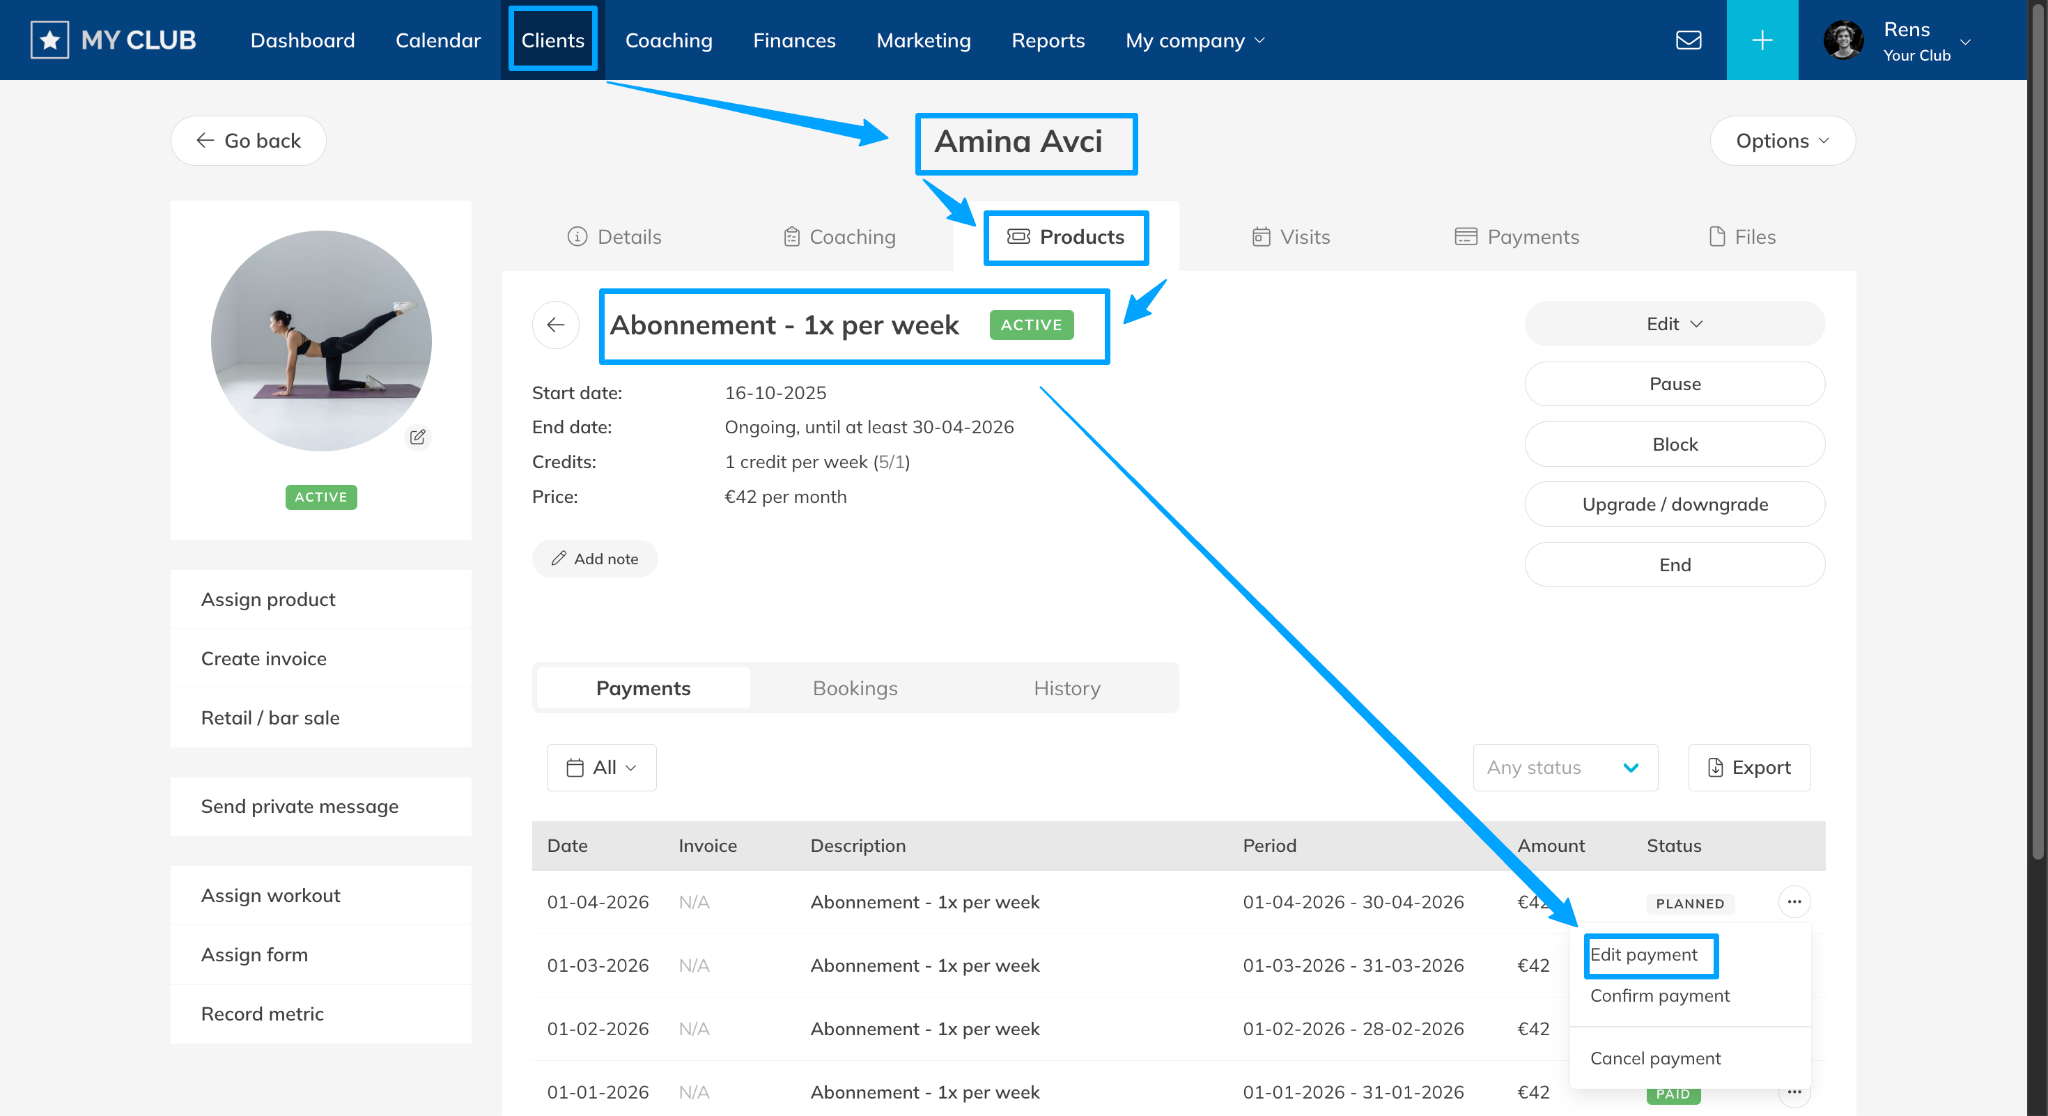Open the Visits tab
2048x1116 pixels.
(x=1291, y=237)
